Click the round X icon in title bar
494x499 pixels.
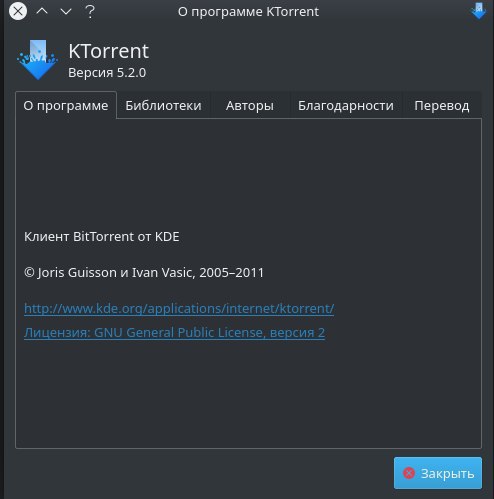[x=18, y=11]
